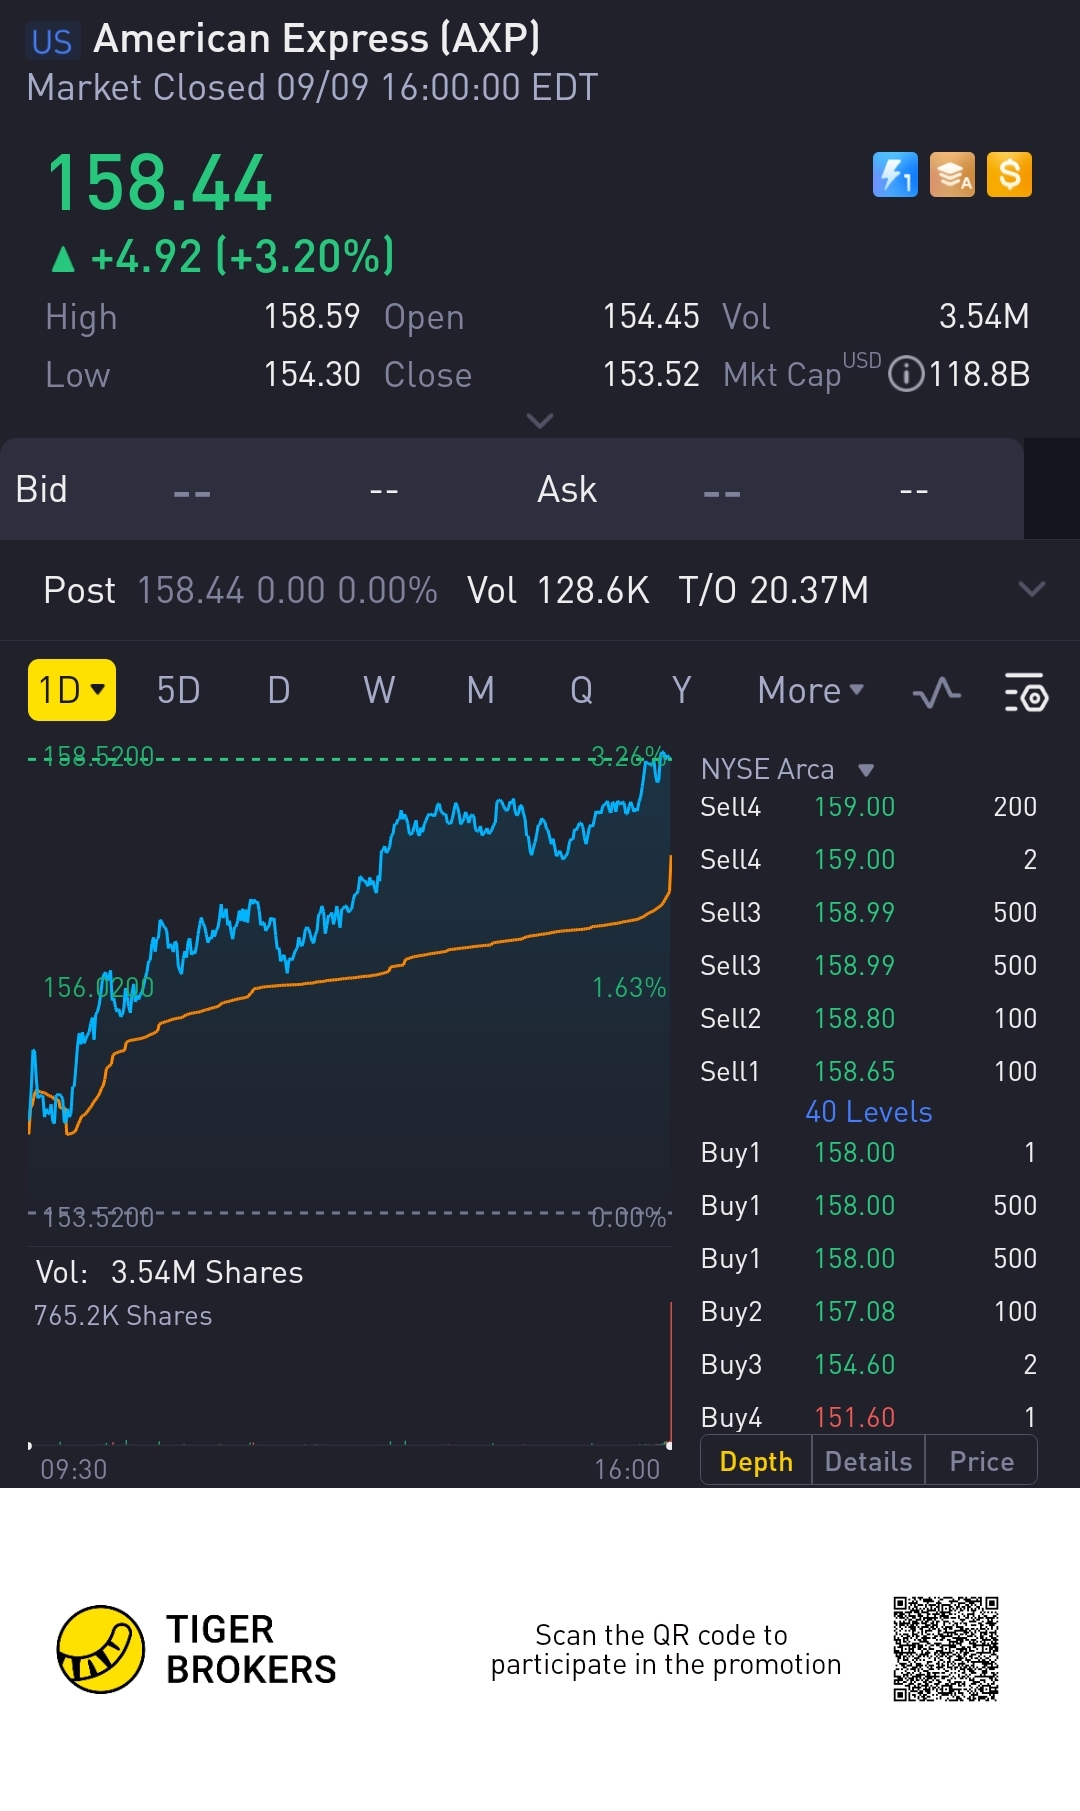This screenshot has width=1080, height=1811.
Task: Switch chart to W weekly timeframe
Action: [379, 690]
